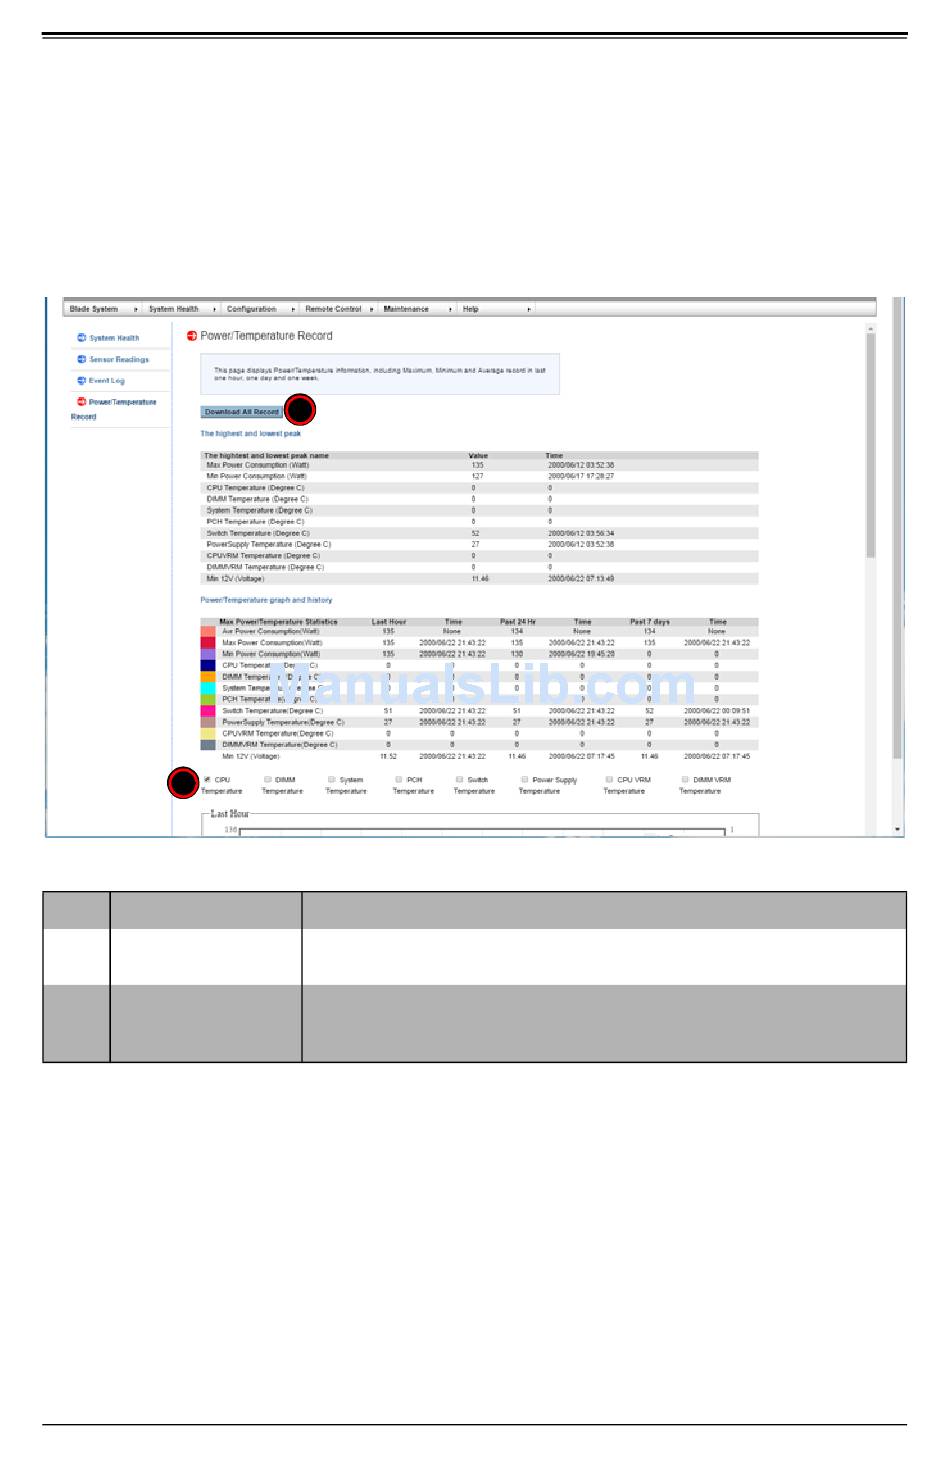Click the yellow CPUVRM Temperature color swatch
The width and height of the screenshot is (950, 1477).
208,733
